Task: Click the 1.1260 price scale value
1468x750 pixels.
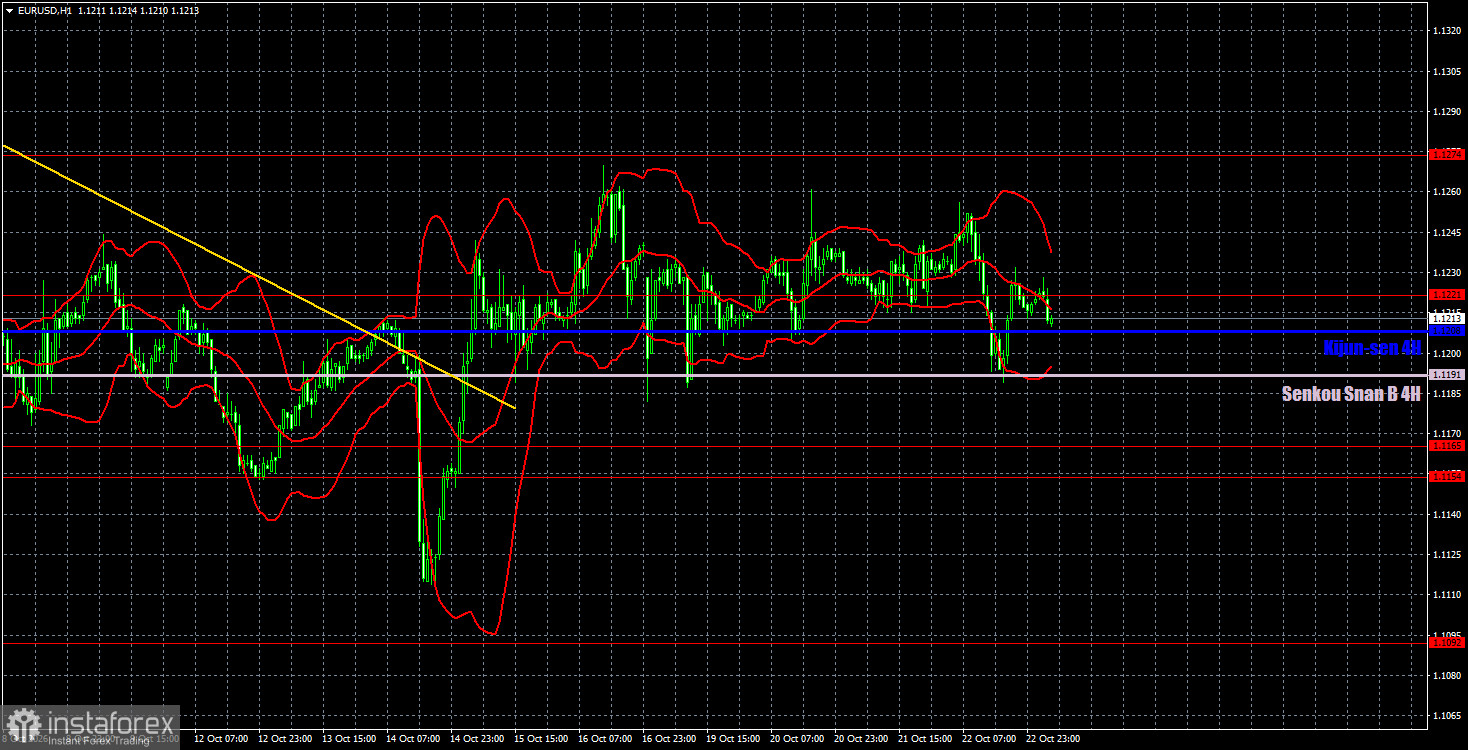Action: (x=1447, y=192)
